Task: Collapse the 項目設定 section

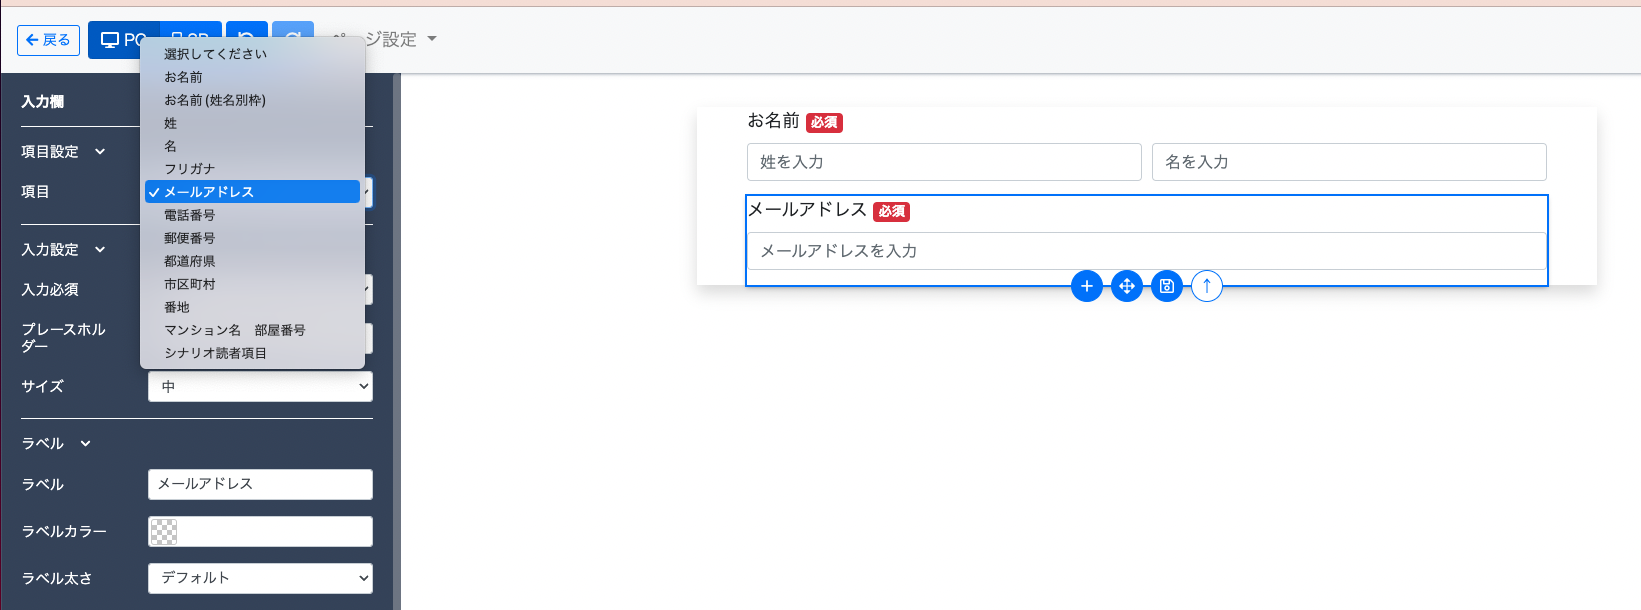Action: click(100, 152)
